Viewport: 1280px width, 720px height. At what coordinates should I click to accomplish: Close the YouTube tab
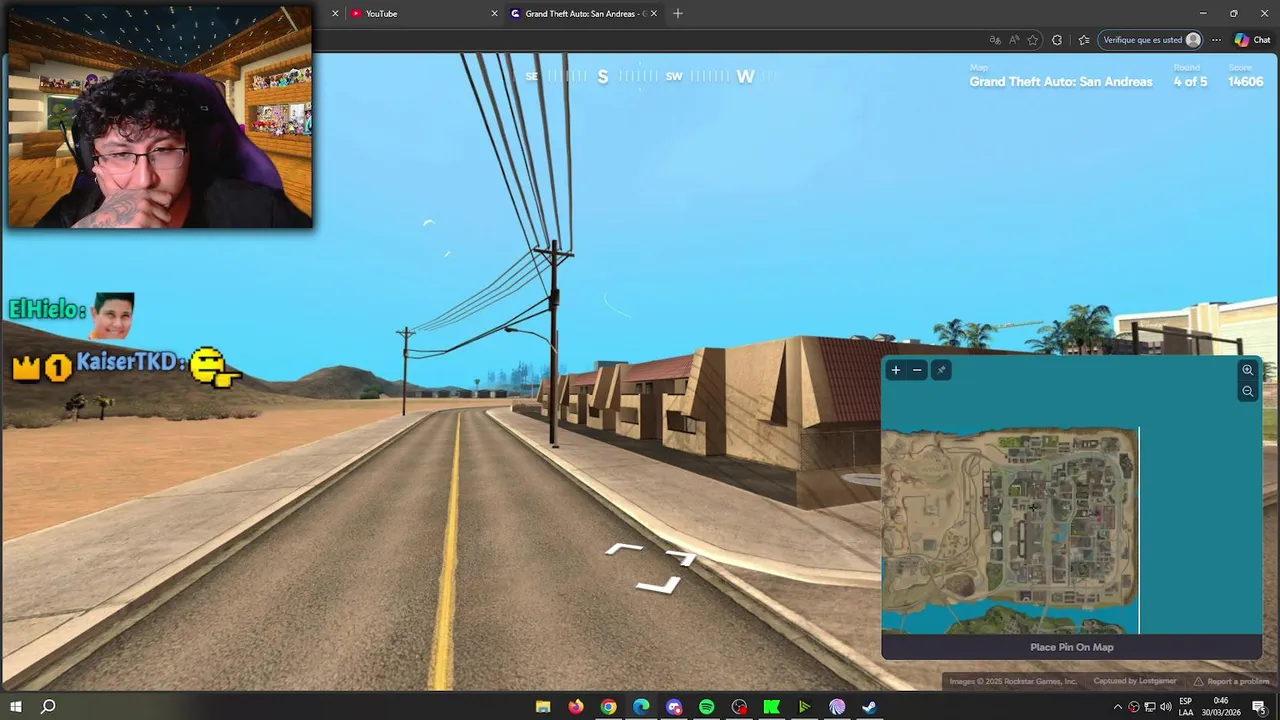(x=494, y=13)
